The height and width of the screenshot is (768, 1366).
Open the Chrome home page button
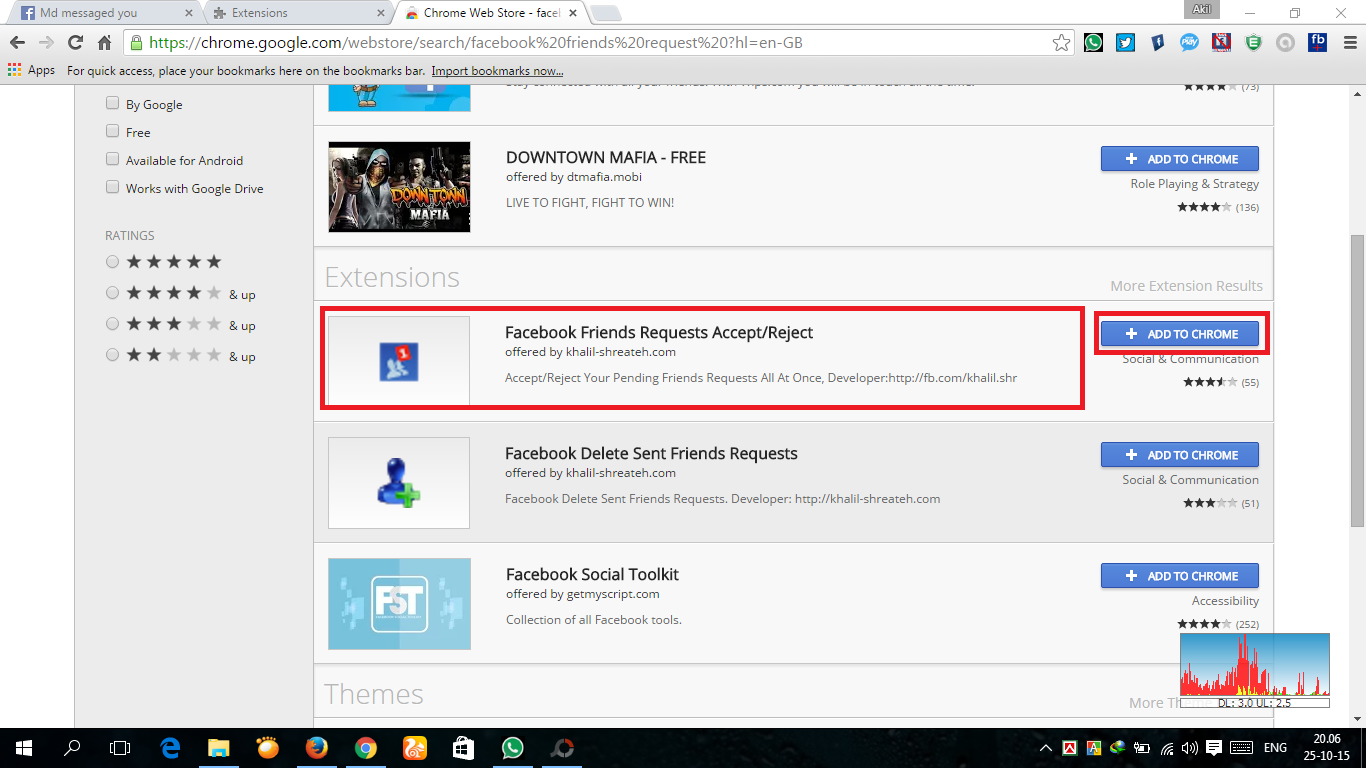104,43
